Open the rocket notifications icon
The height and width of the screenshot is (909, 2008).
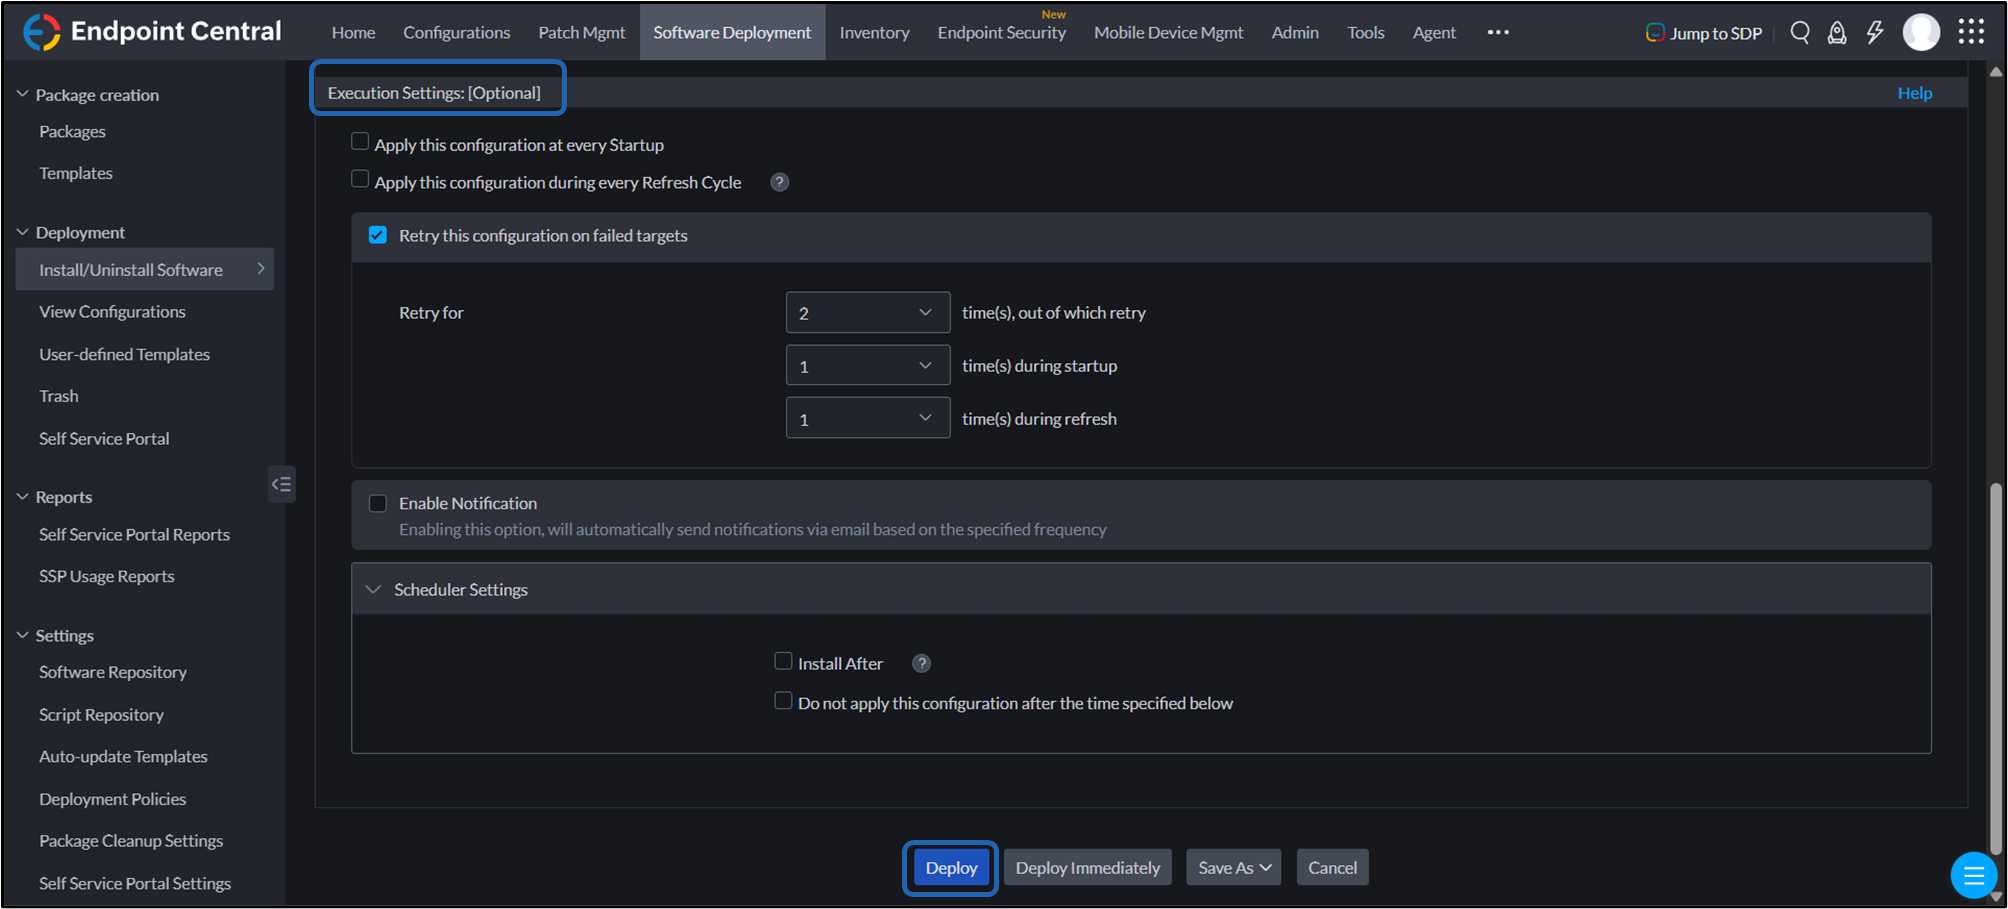pyautogui.click(x=1837, y=32)
